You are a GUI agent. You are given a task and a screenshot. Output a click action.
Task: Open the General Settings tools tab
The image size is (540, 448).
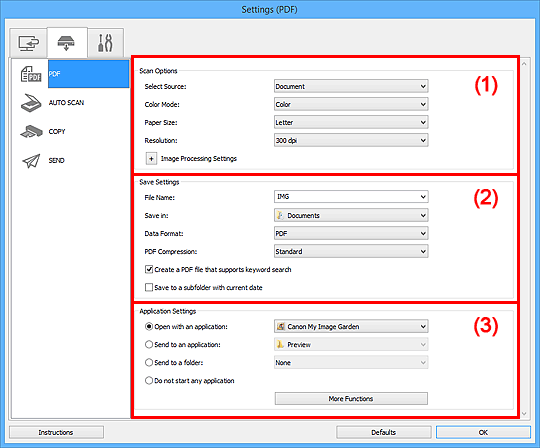(105, 43)
